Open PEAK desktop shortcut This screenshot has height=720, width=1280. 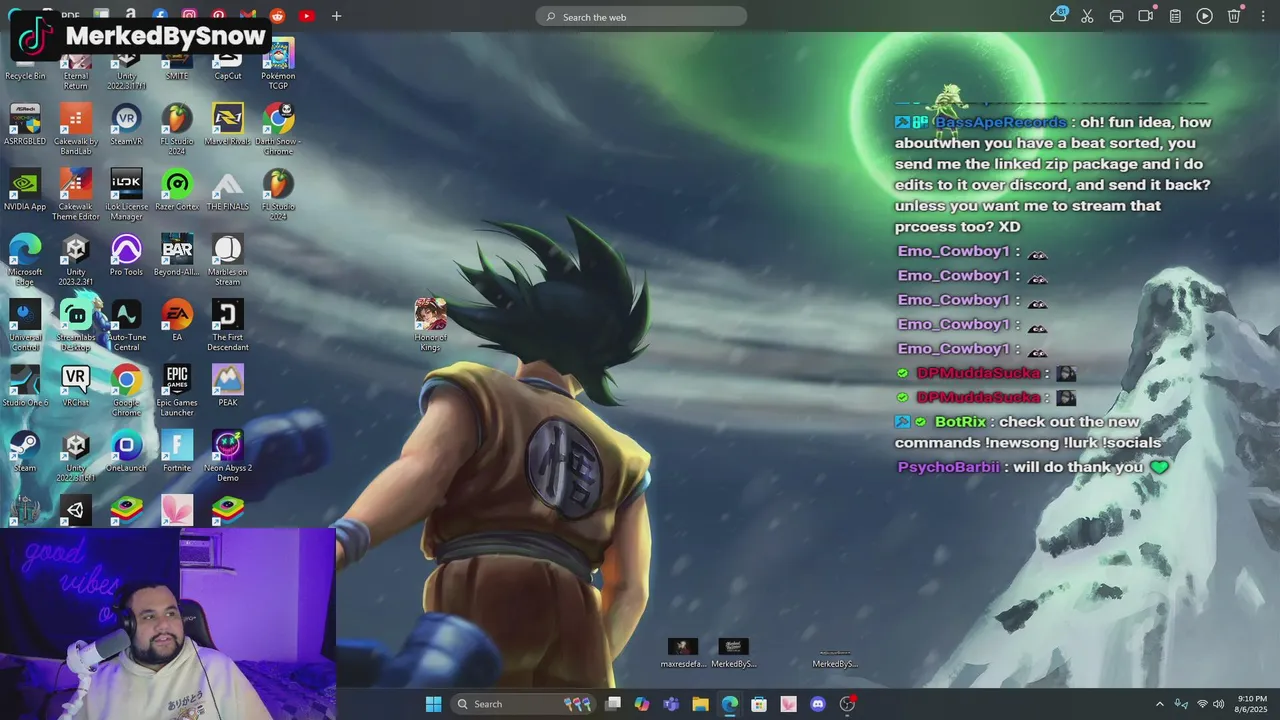click(228, 386)
